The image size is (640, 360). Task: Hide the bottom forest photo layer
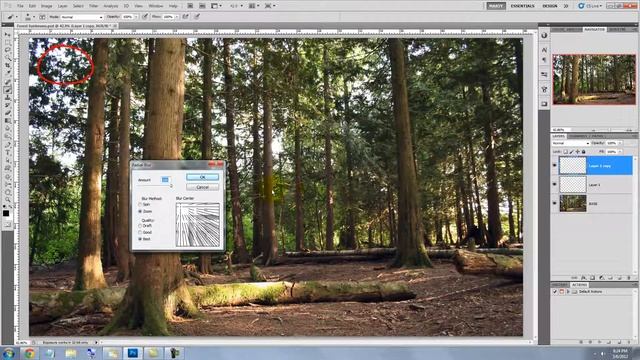tap(554, 203)
